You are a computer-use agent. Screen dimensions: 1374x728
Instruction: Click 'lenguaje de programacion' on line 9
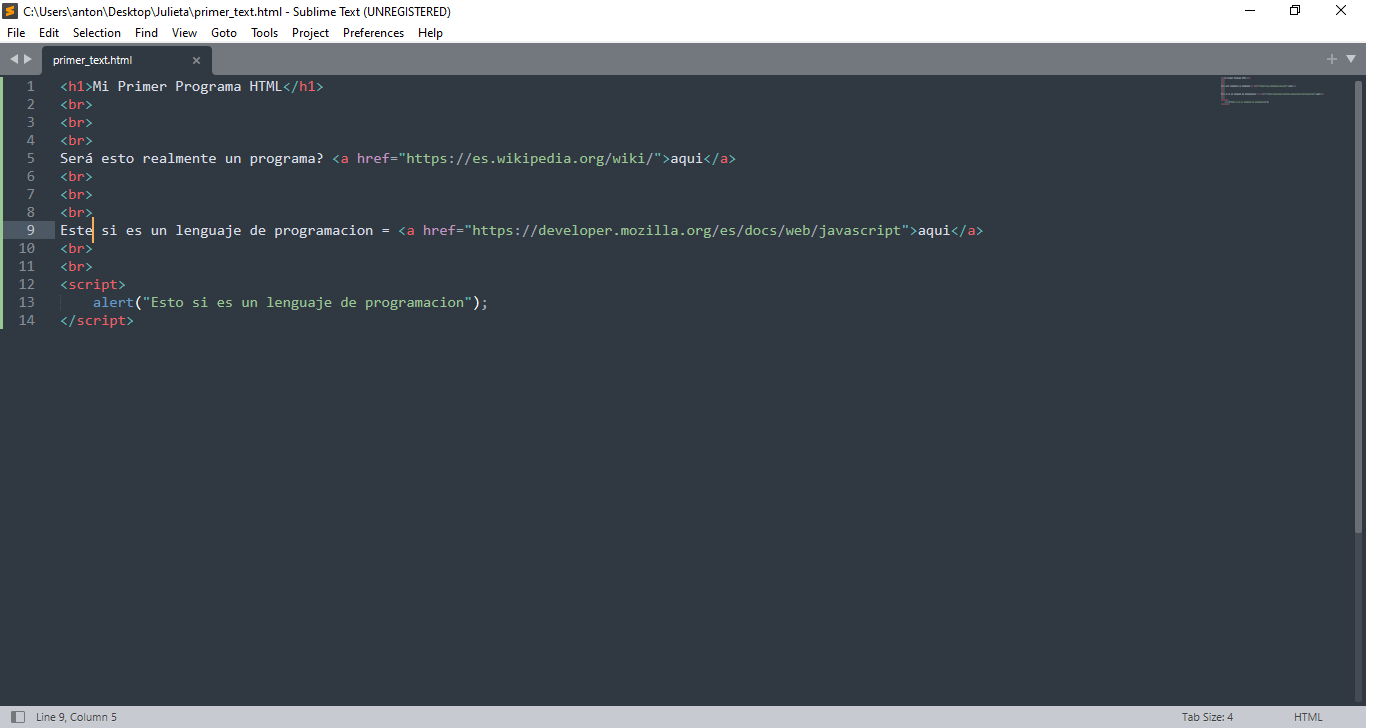click(x=275, y=230)
